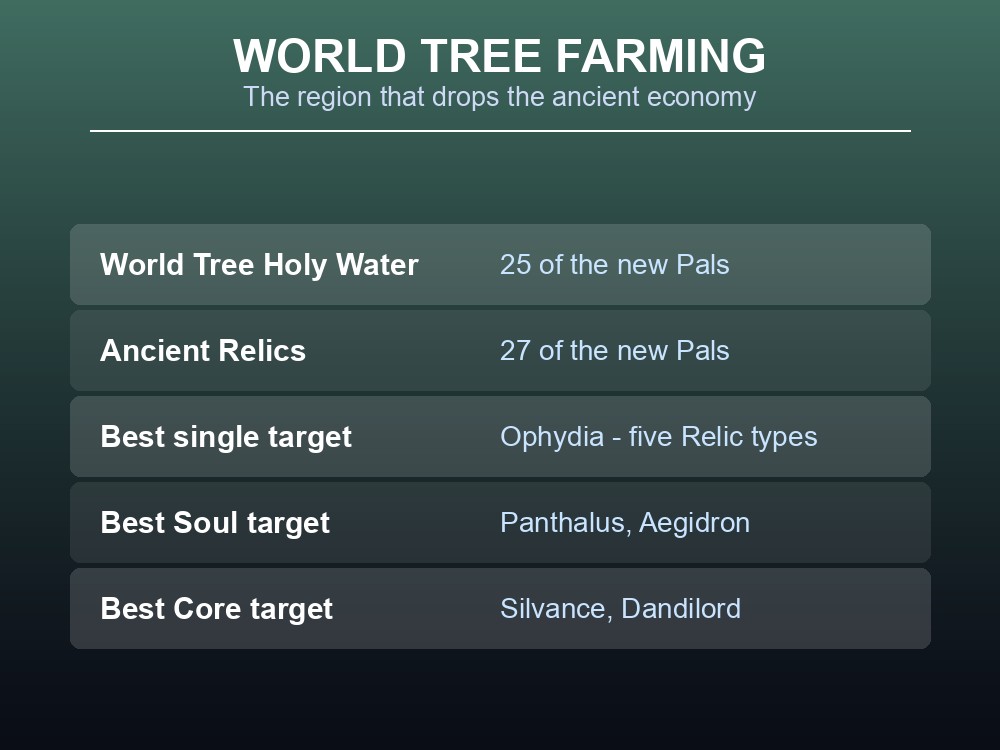1000x750 pixels.
Task: Click the WORLD TREE FARMING title
Action: 499,56
